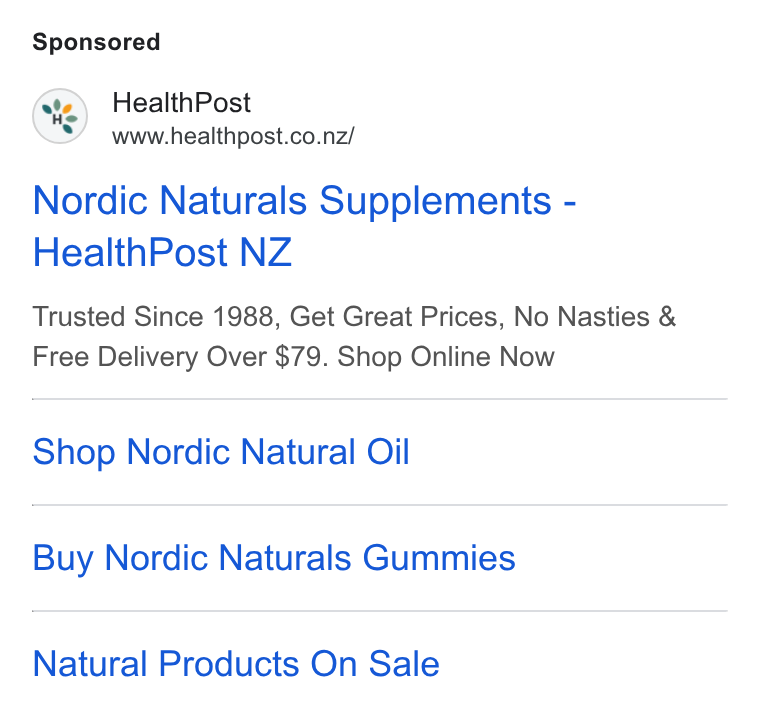This screenshot has height=716, width=760.
Task: Click the letter H inside the logo
Action: (57, 119)
